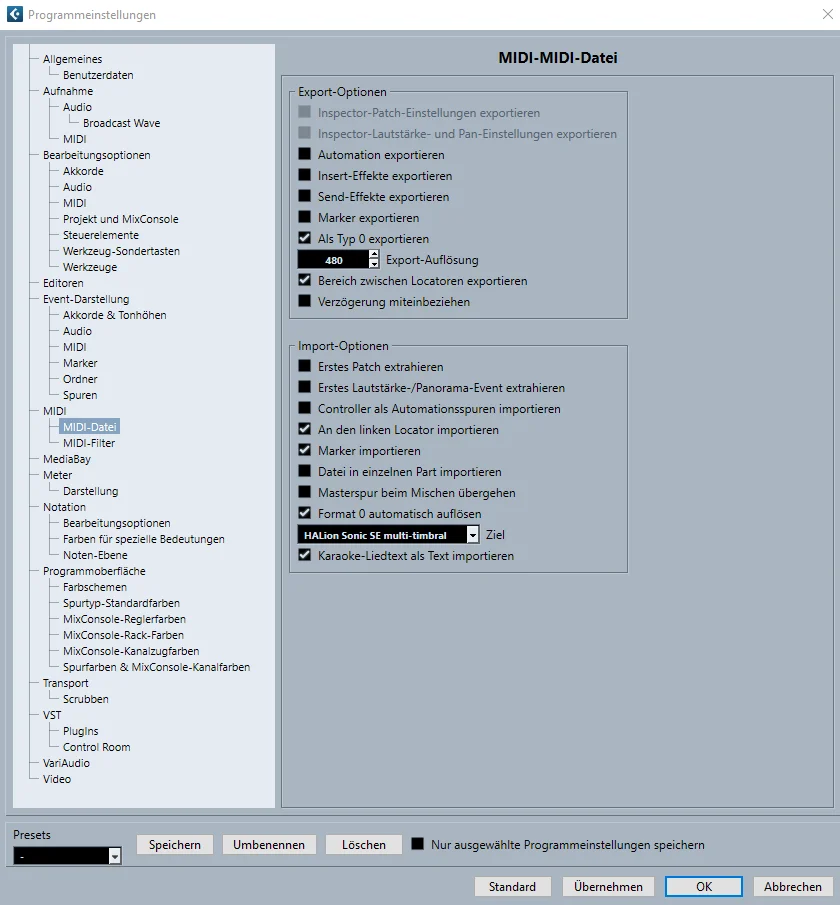Decrease Export-Auflösung with the down arrow
Screen dimensions: 840x905
click(374, 264)
